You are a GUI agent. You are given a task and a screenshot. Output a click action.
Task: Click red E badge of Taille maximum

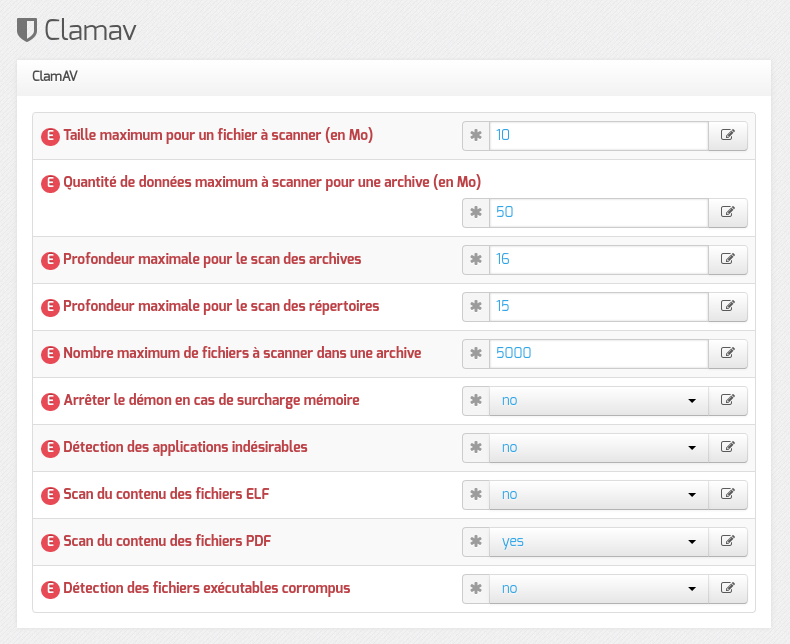[50, 136]
